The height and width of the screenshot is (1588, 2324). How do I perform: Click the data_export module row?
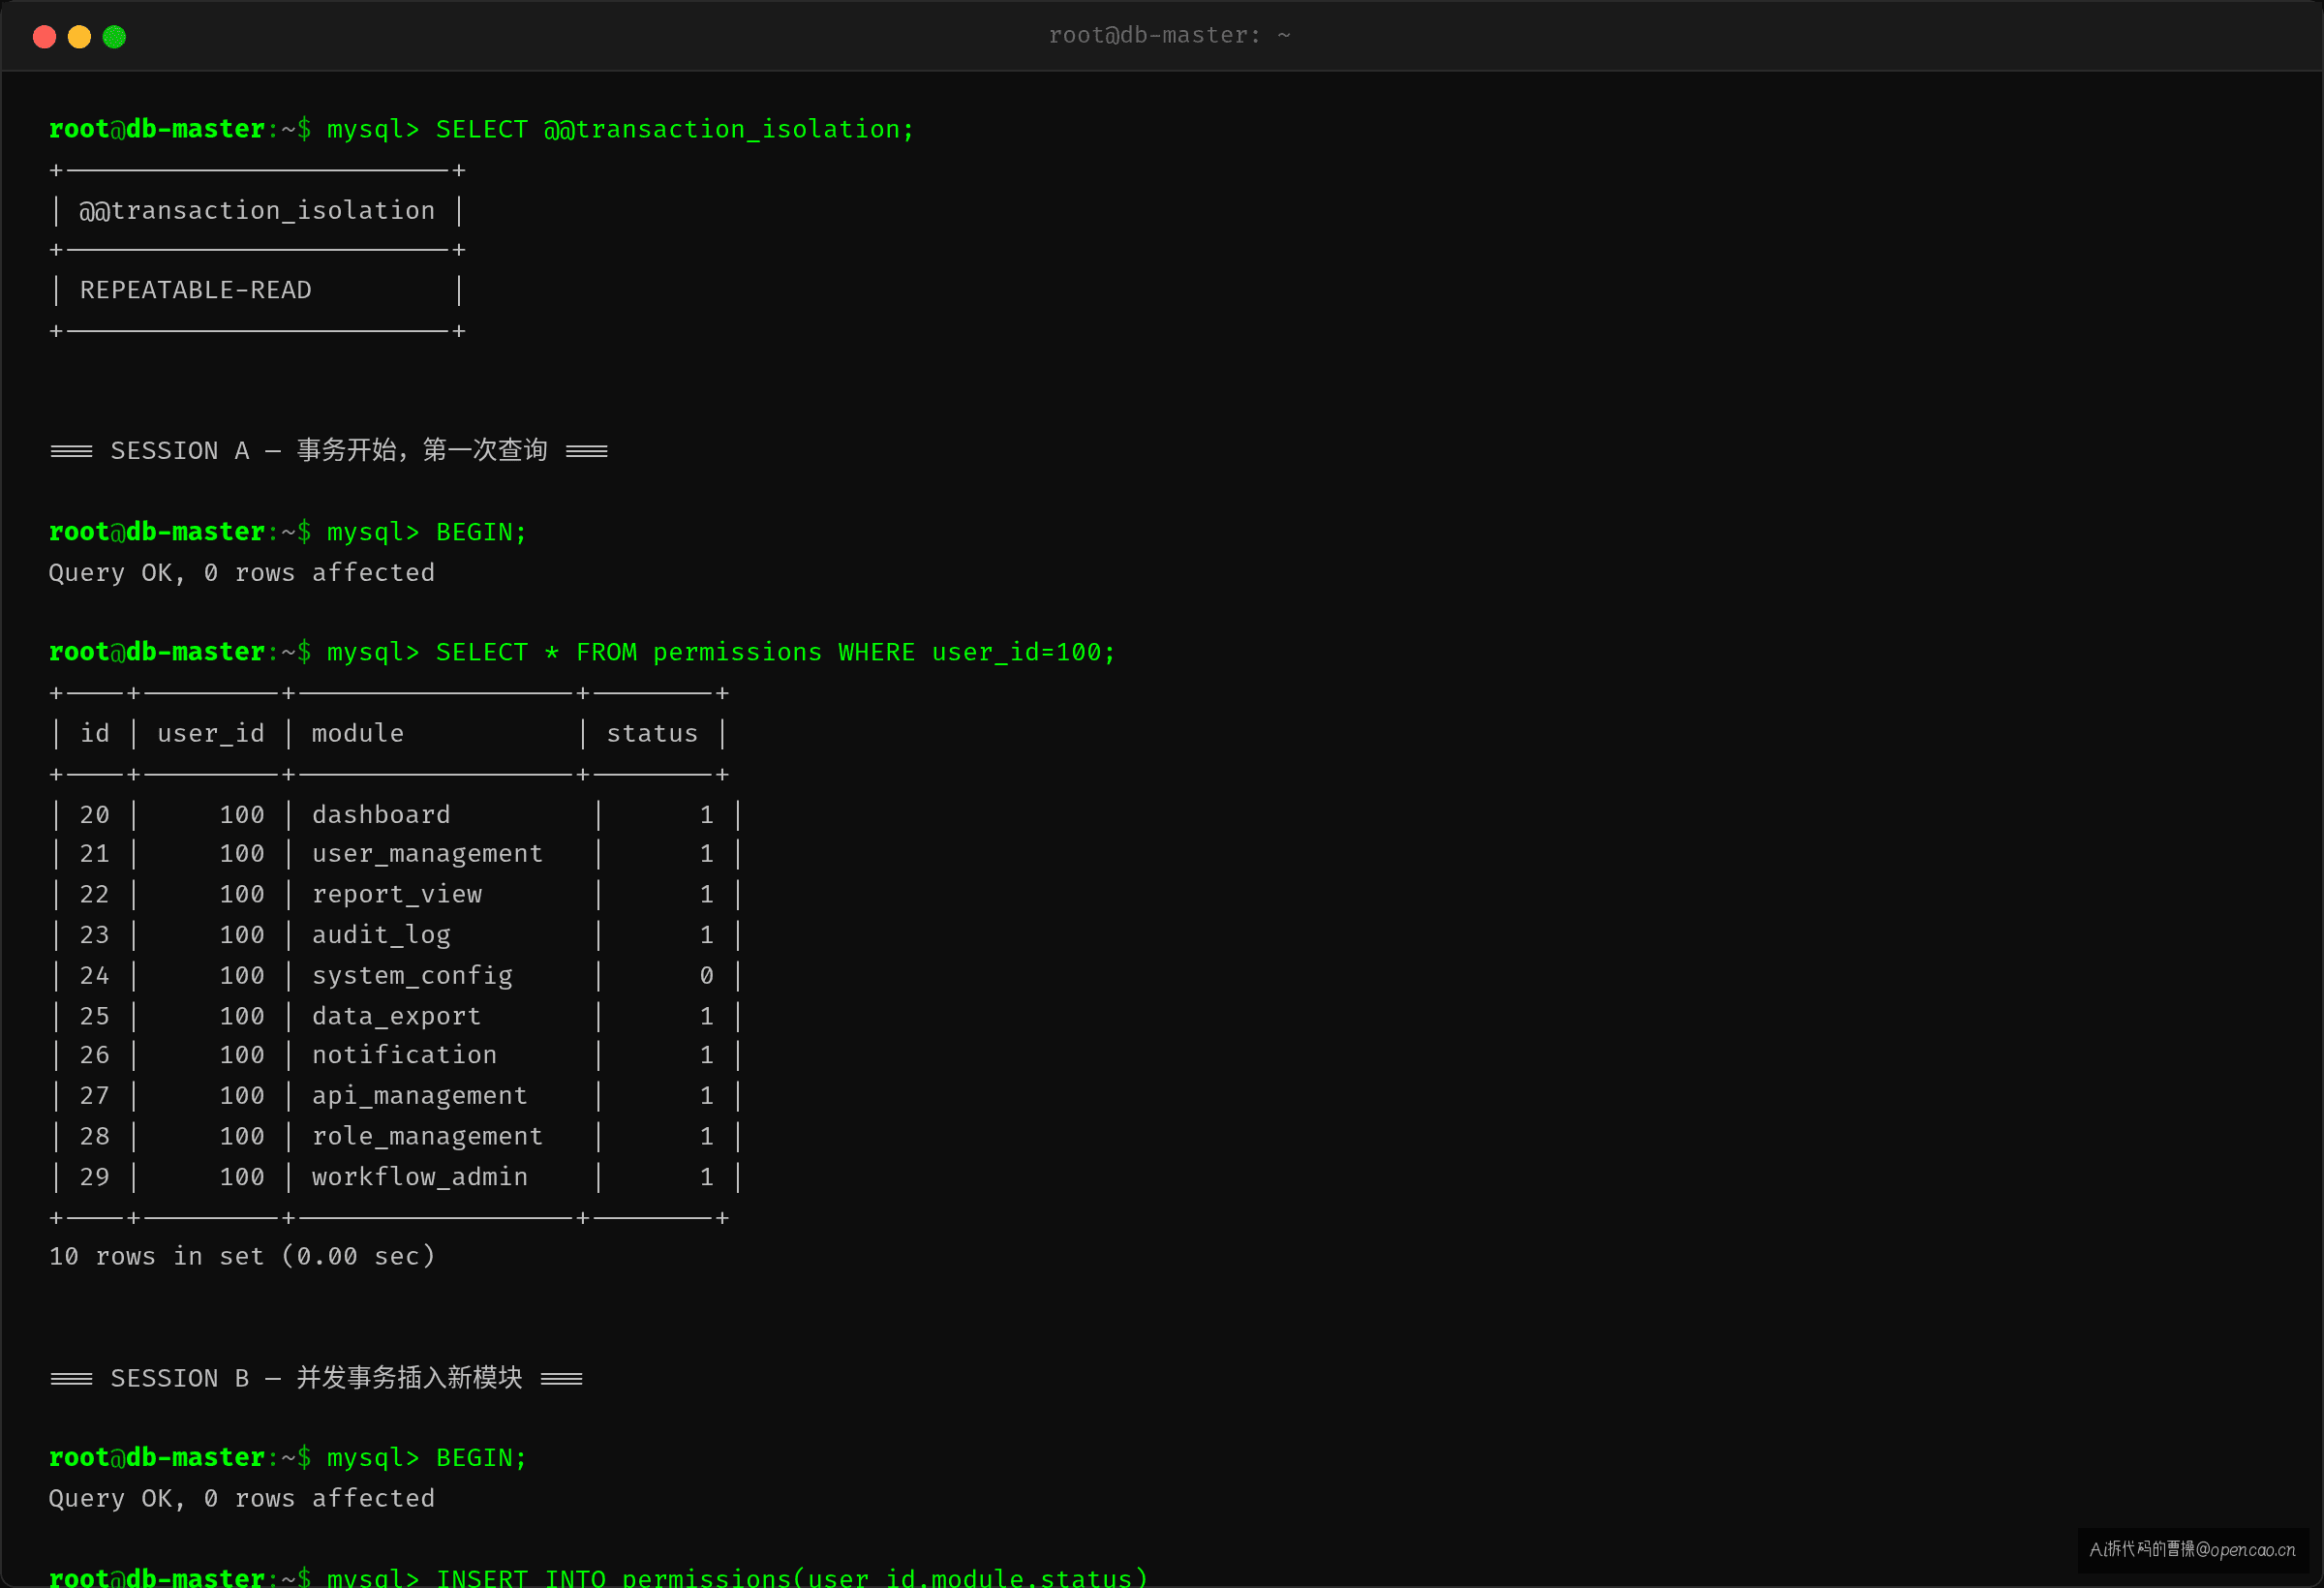(396, 1016)
